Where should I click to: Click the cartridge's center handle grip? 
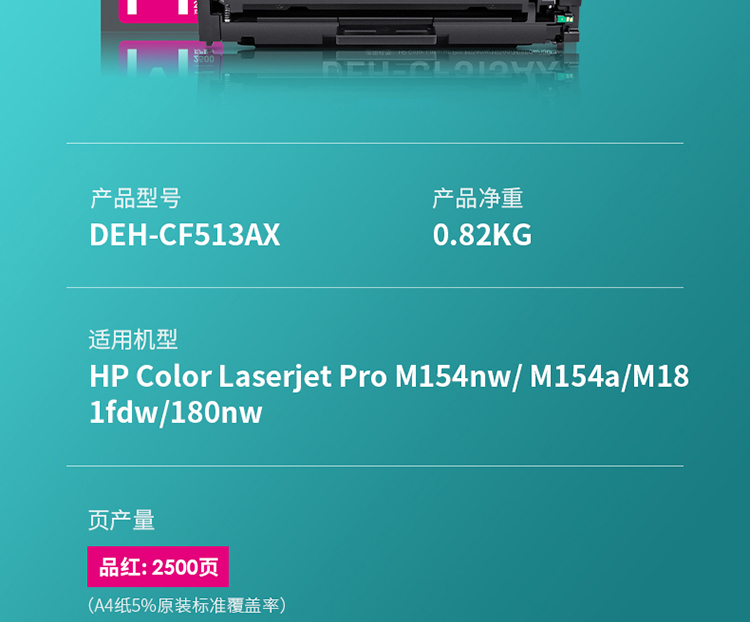[386, 32]
